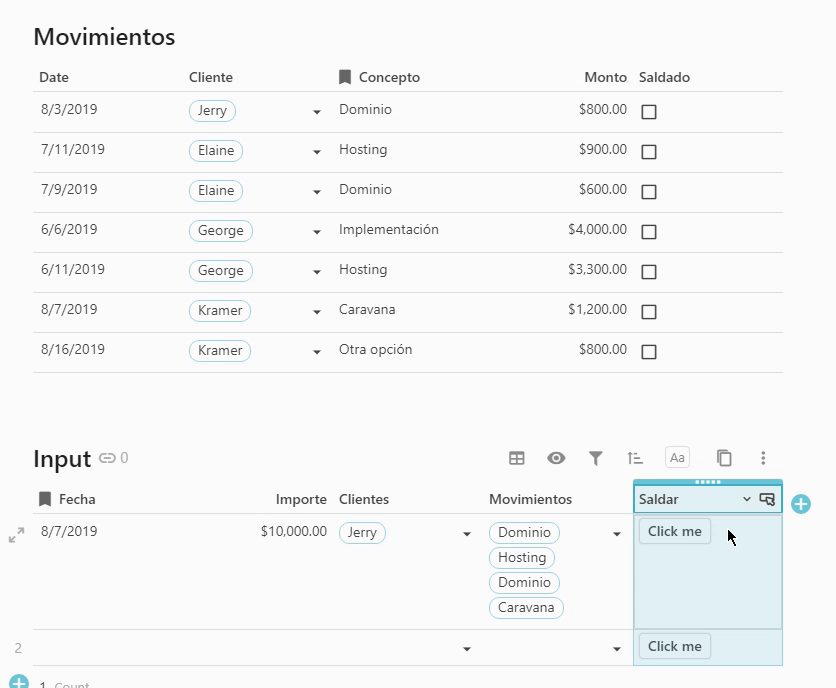Click the Monto column header
This screenshot has height=688, width=836.
[605, 77]
